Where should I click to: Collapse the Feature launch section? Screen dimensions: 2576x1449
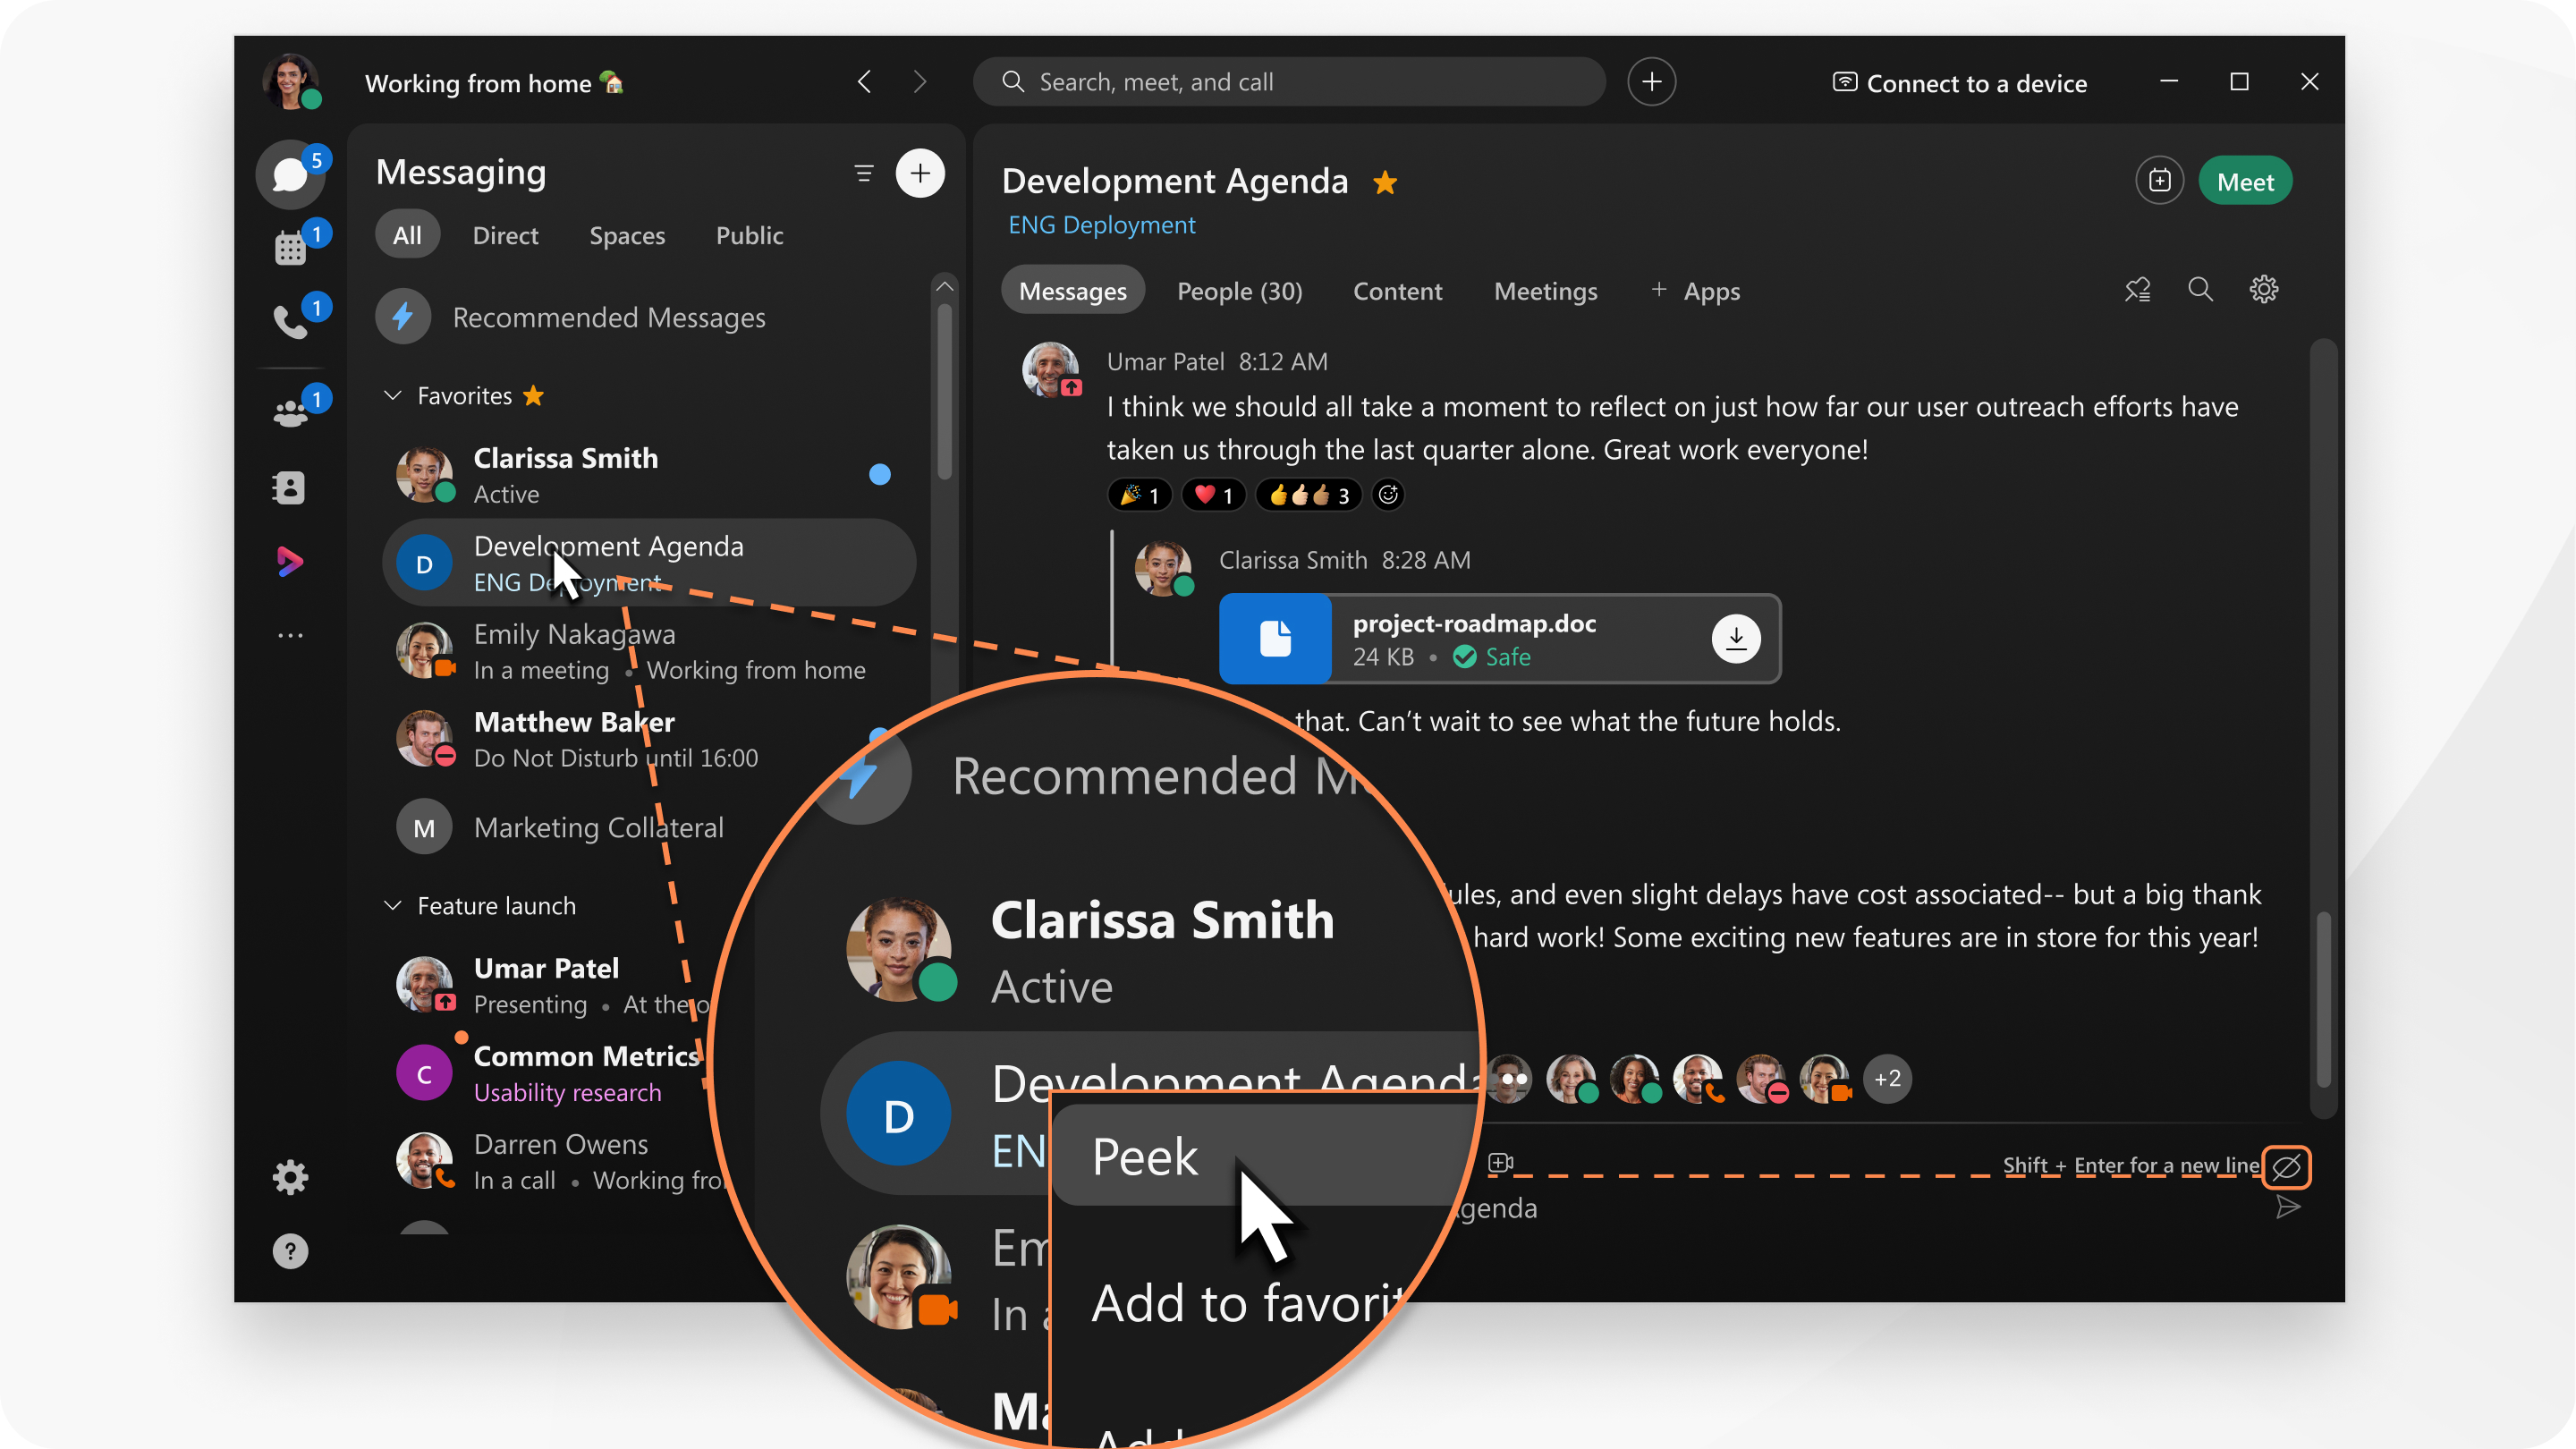tap(393, 904)
